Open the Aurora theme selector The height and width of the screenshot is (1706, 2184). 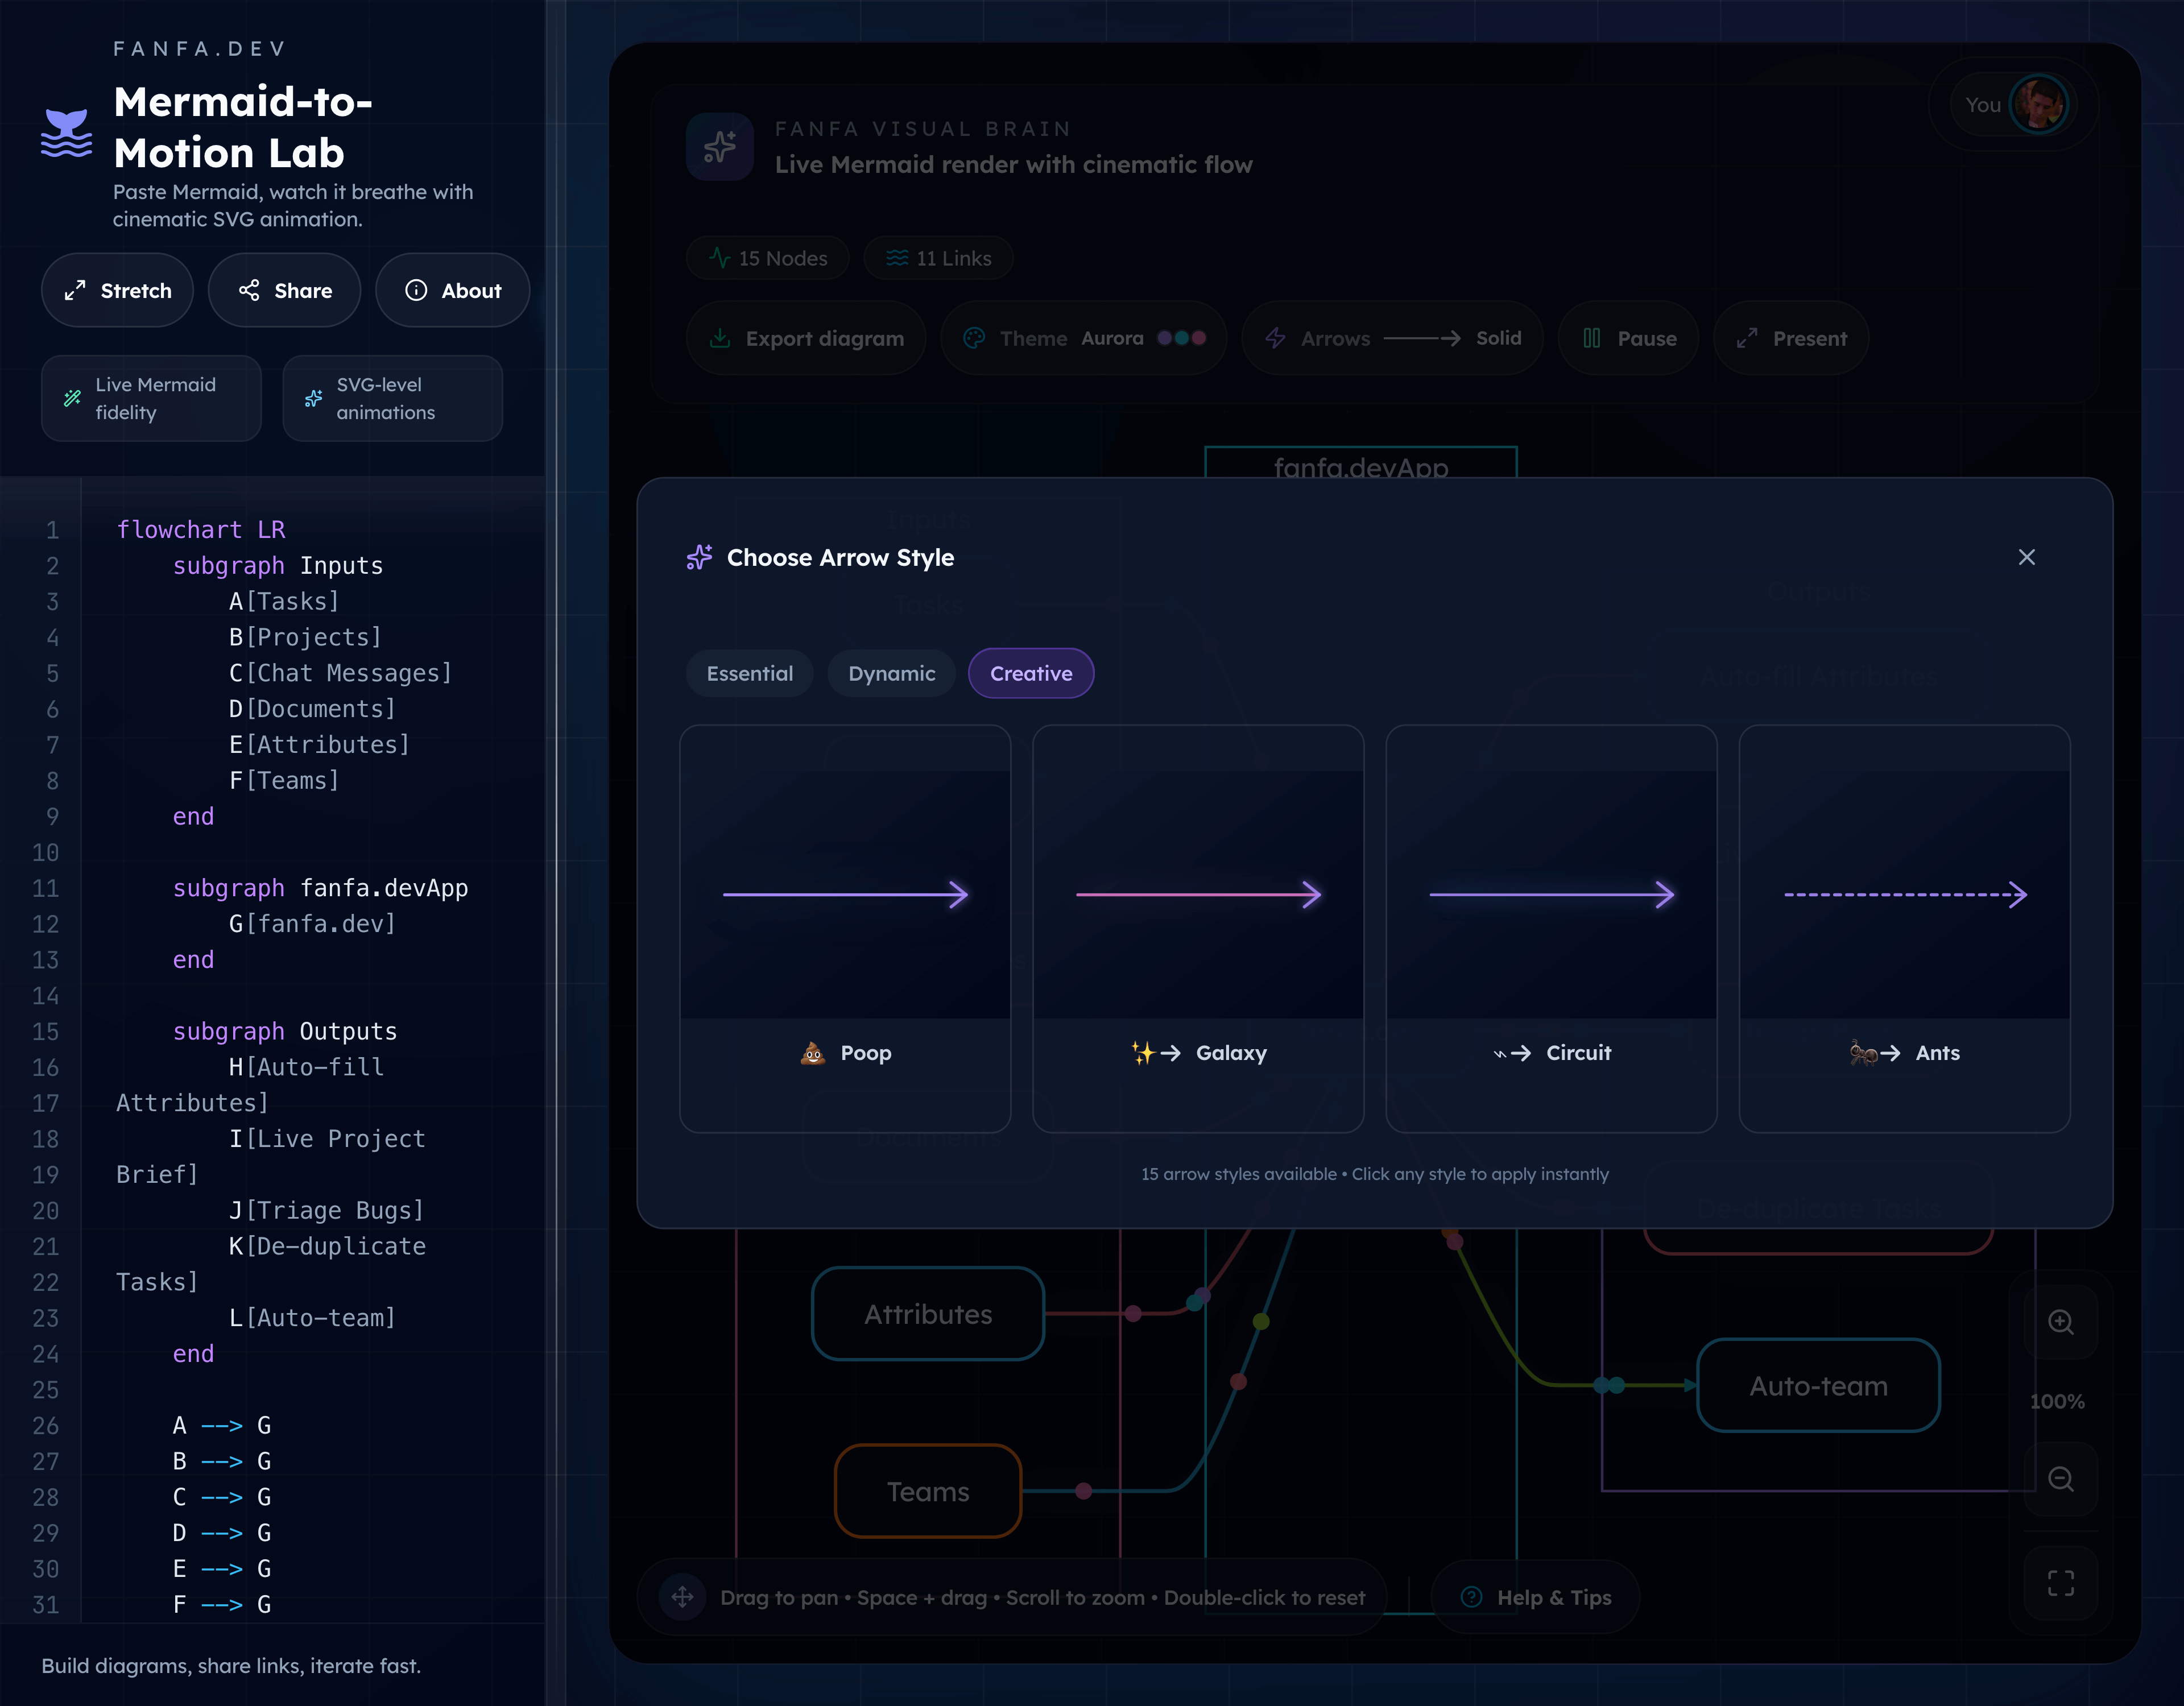pos(1084,338)
